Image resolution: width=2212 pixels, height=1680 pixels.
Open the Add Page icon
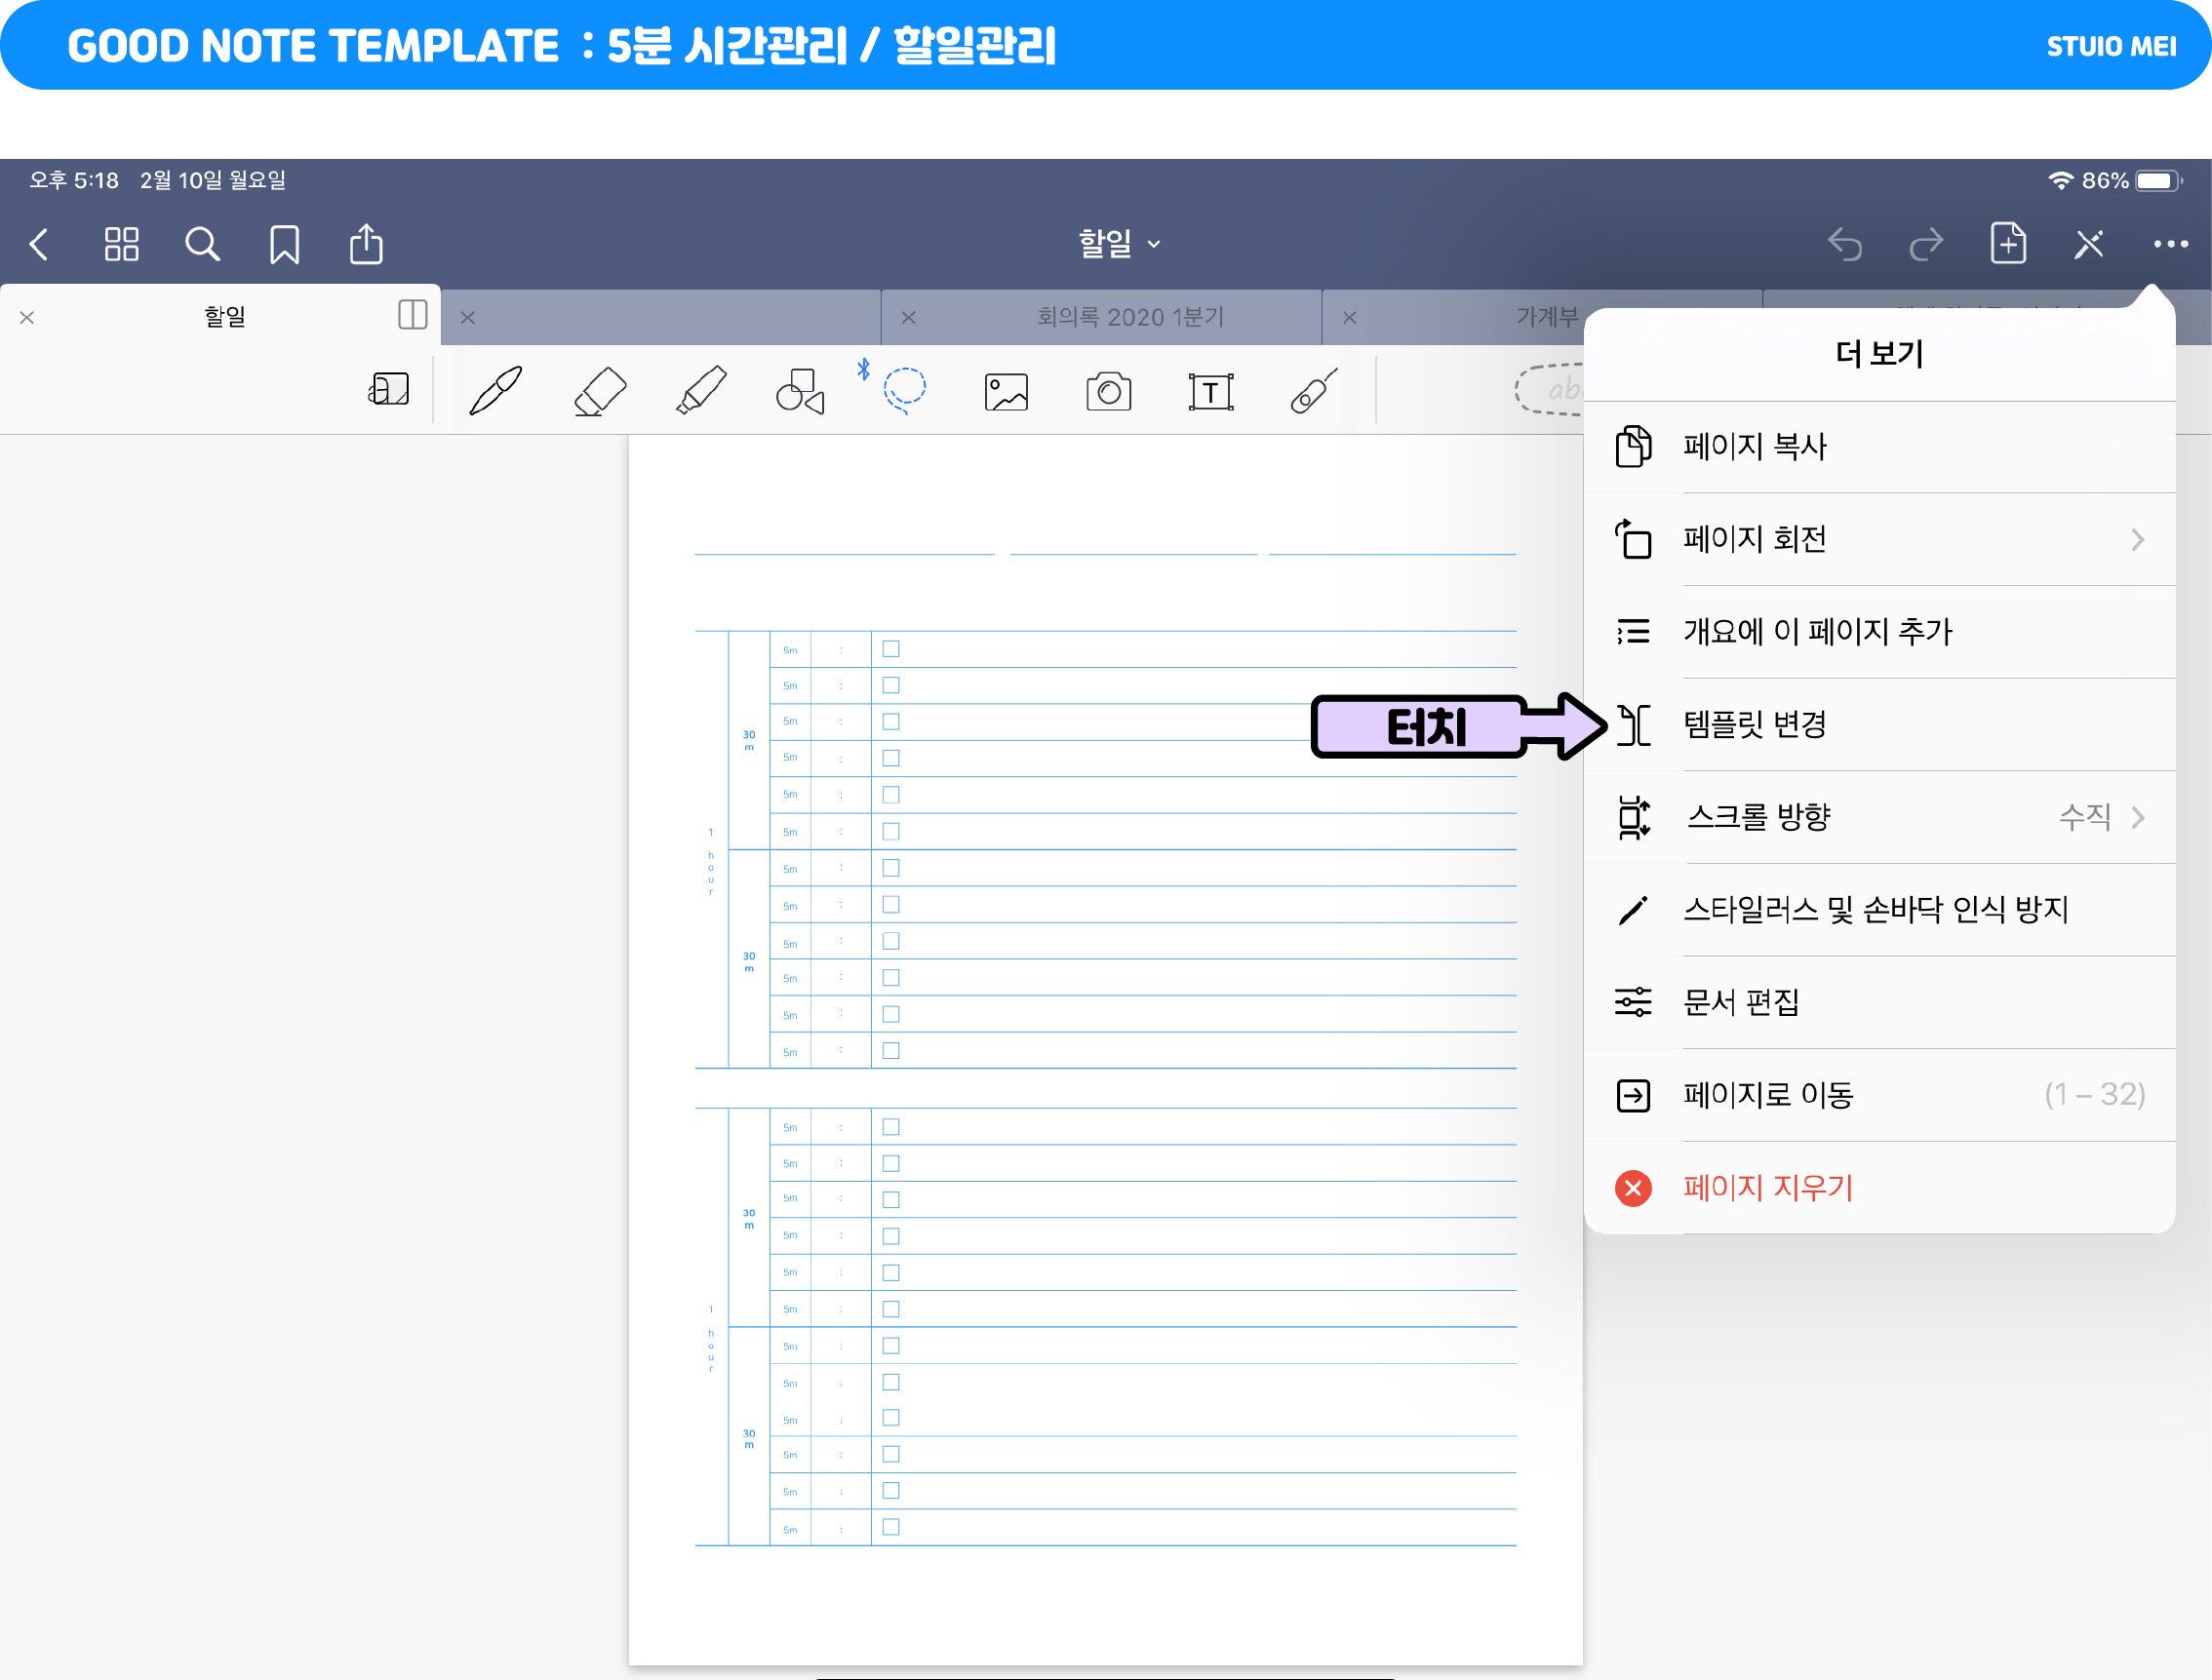2007,244
